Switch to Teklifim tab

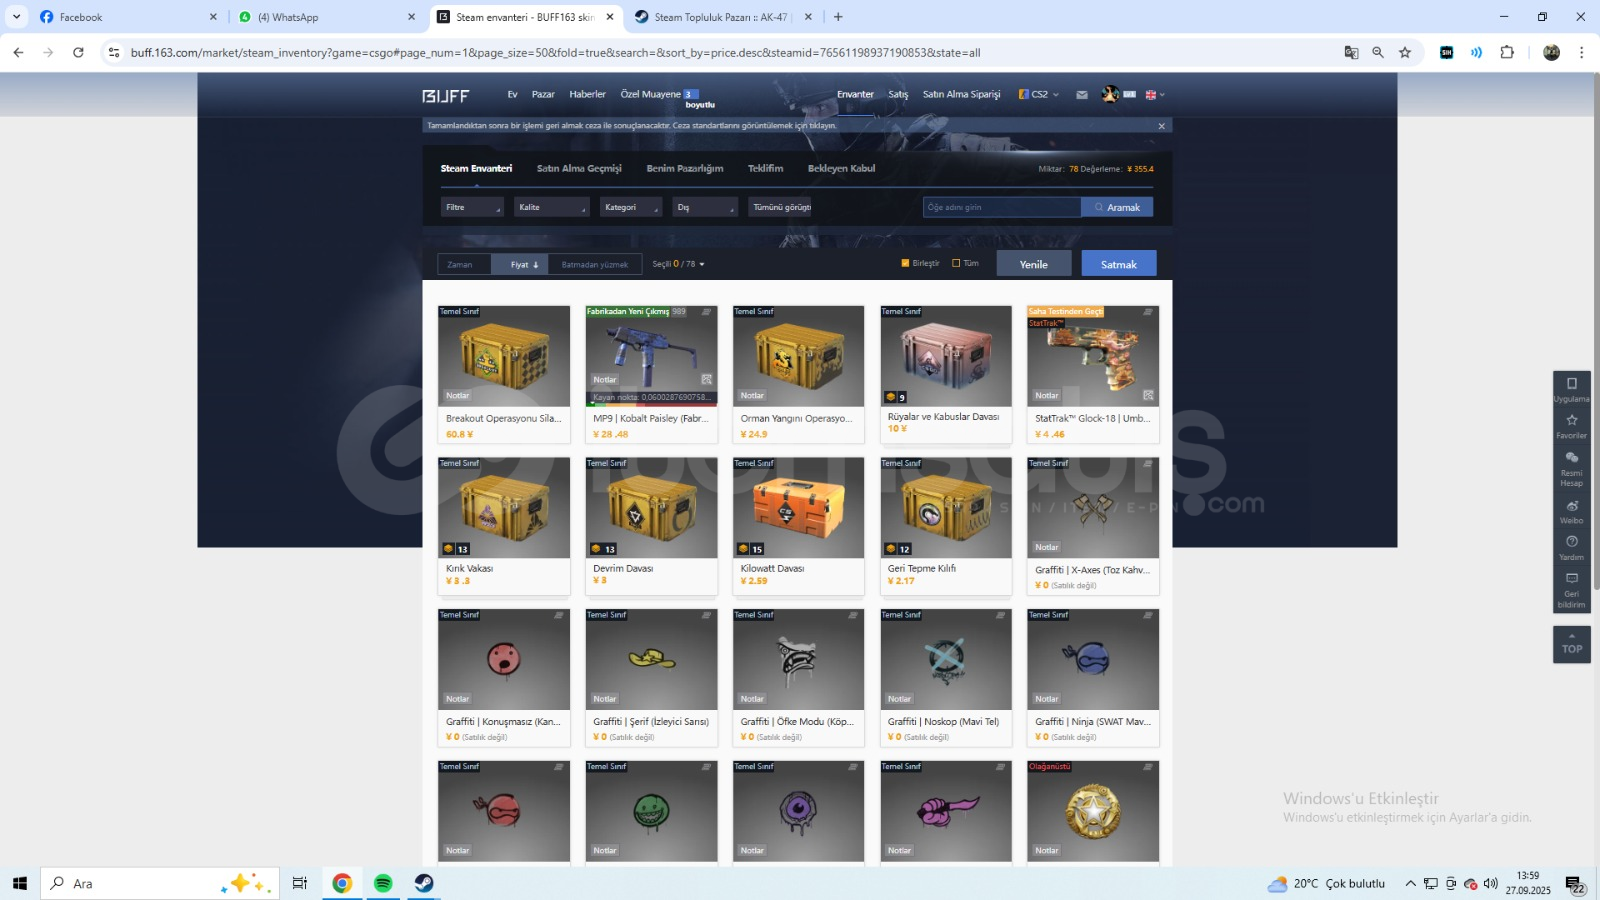[x=766, y=168]
